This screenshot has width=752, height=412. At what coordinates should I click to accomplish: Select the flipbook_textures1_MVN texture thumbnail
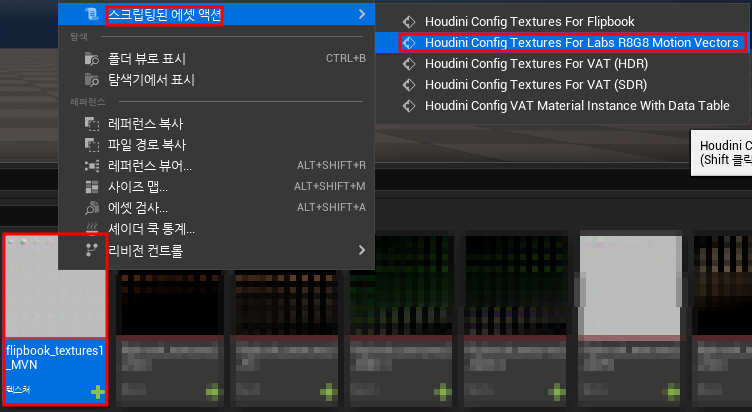coord(56,286)
